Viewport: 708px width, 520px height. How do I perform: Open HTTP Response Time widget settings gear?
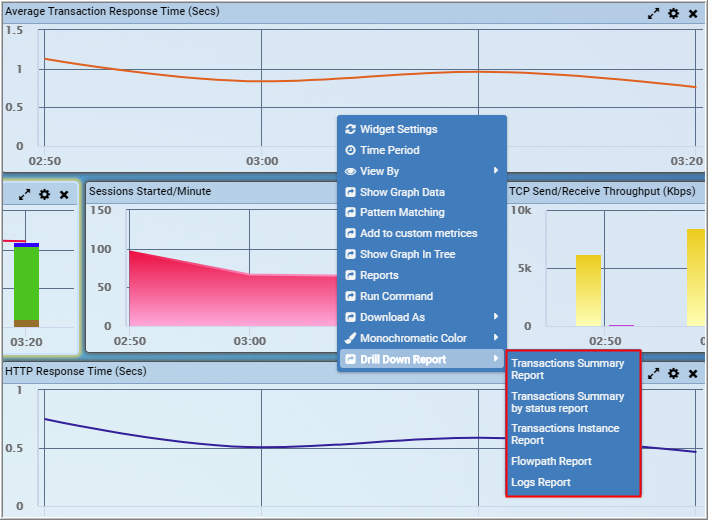[673, 373]
